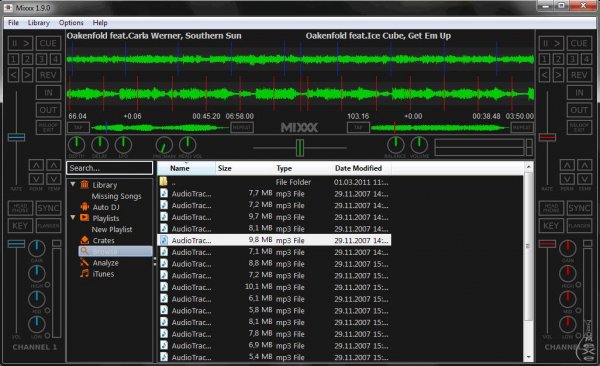Trigger hotcue 2 on Channel 1 deck
This screenshot has height=366, width=600.
pyautogui.click(x=27, y=59)
